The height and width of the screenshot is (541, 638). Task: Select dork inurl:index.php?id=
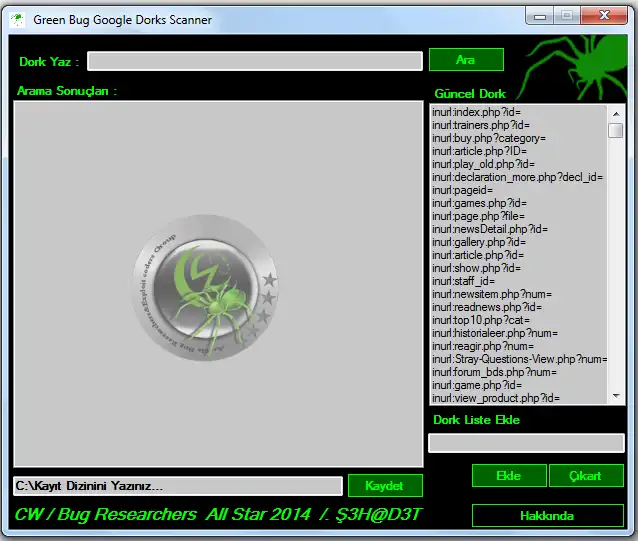(x=476, y=112)
